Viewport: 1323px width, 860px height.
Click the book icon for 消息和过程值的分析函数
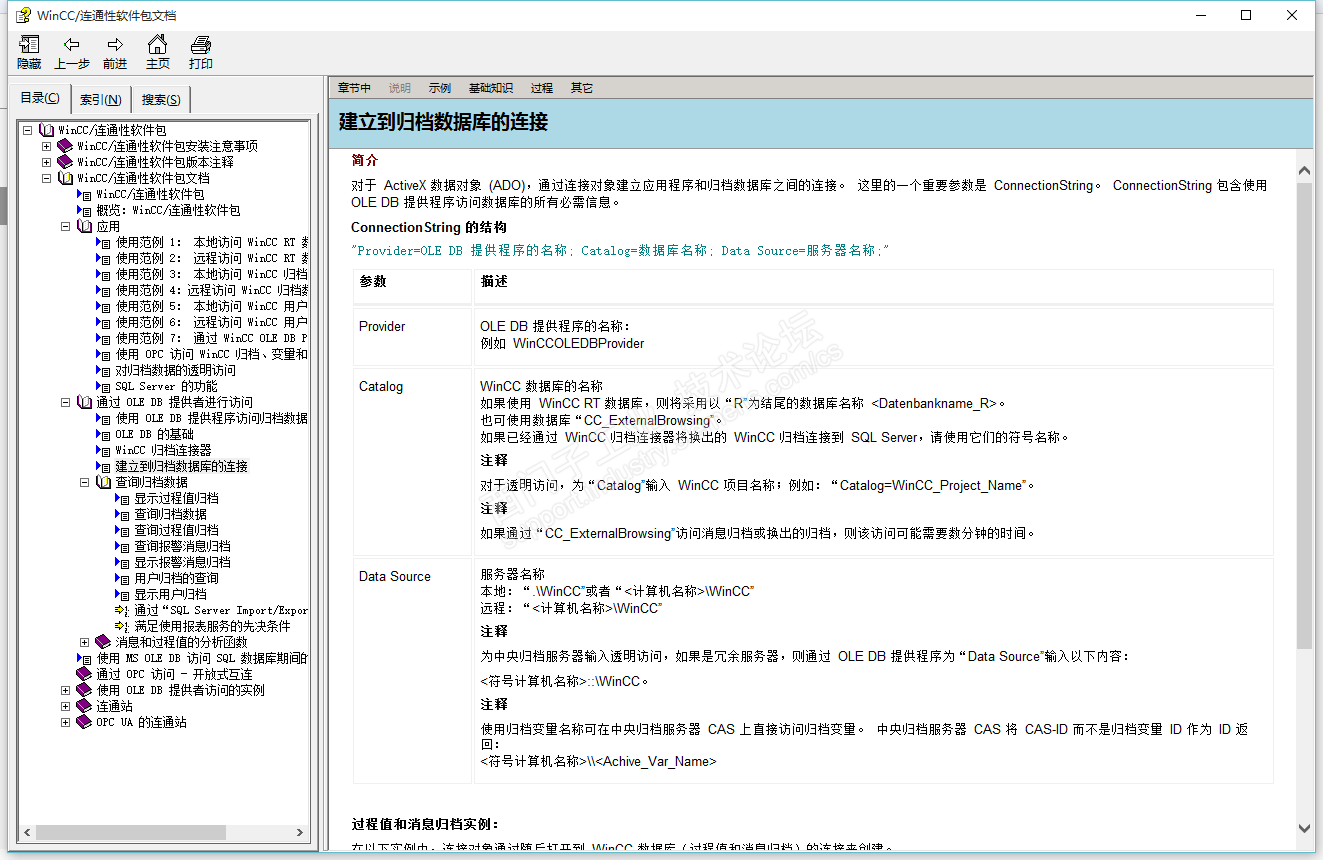(x=103, y=642)
